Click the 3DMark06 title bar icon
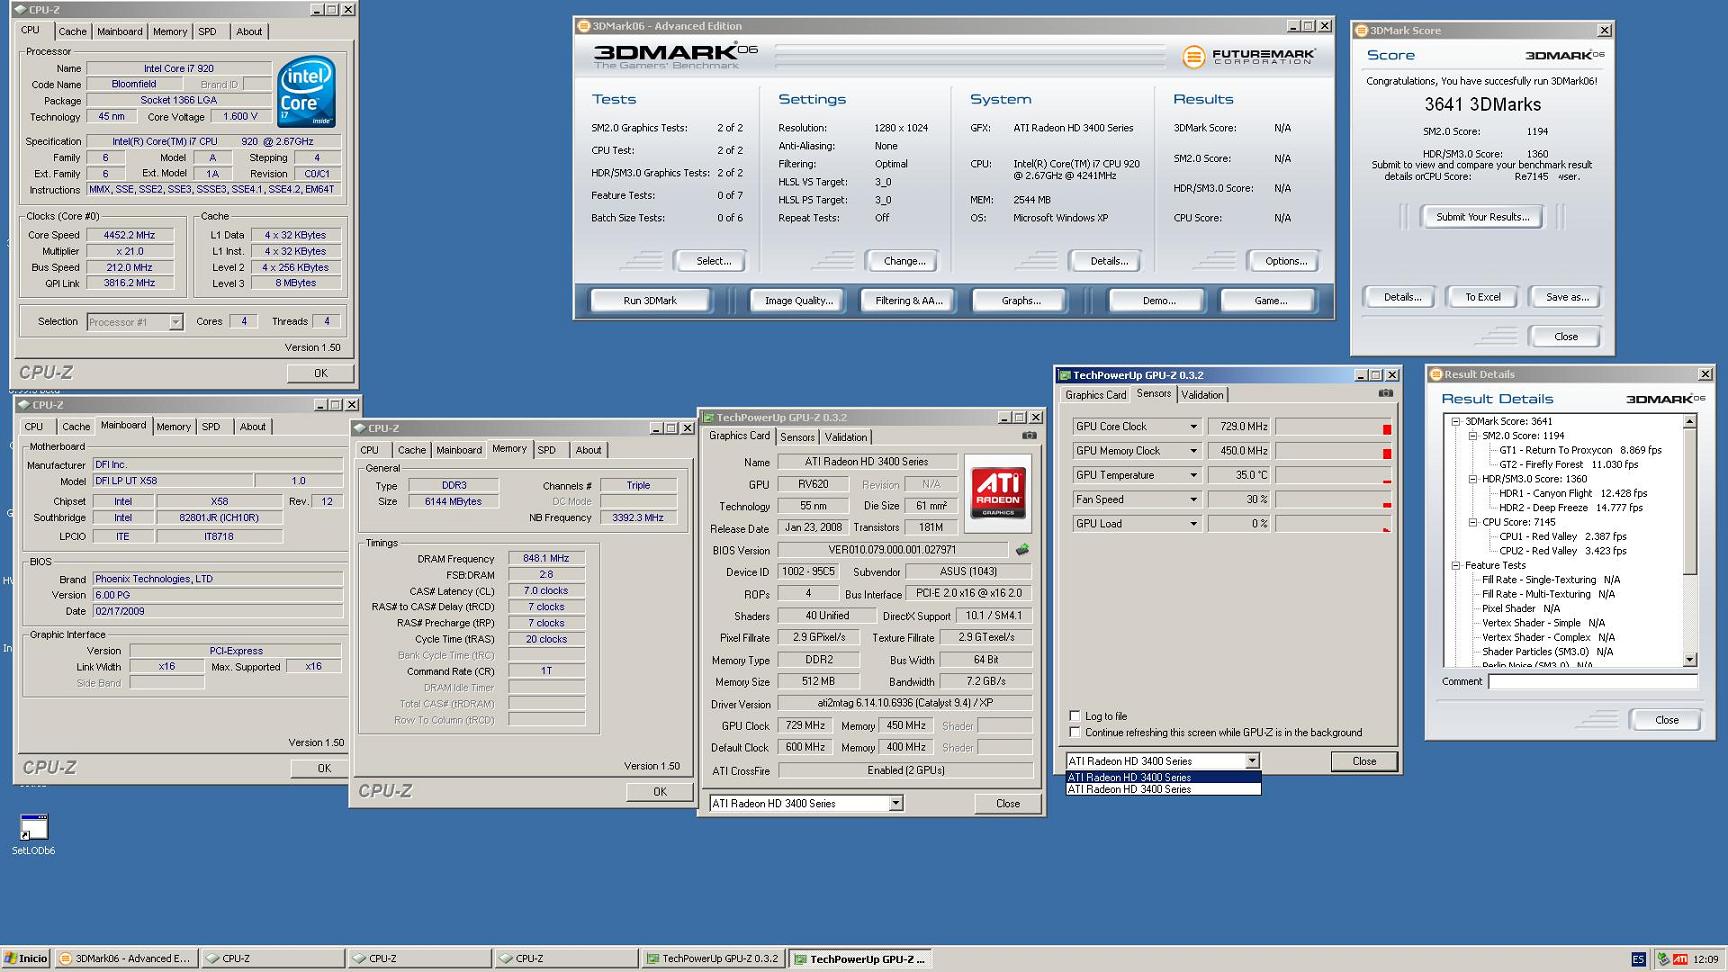The width and height of the screenshot is (1728, 972). pos(584,26)
